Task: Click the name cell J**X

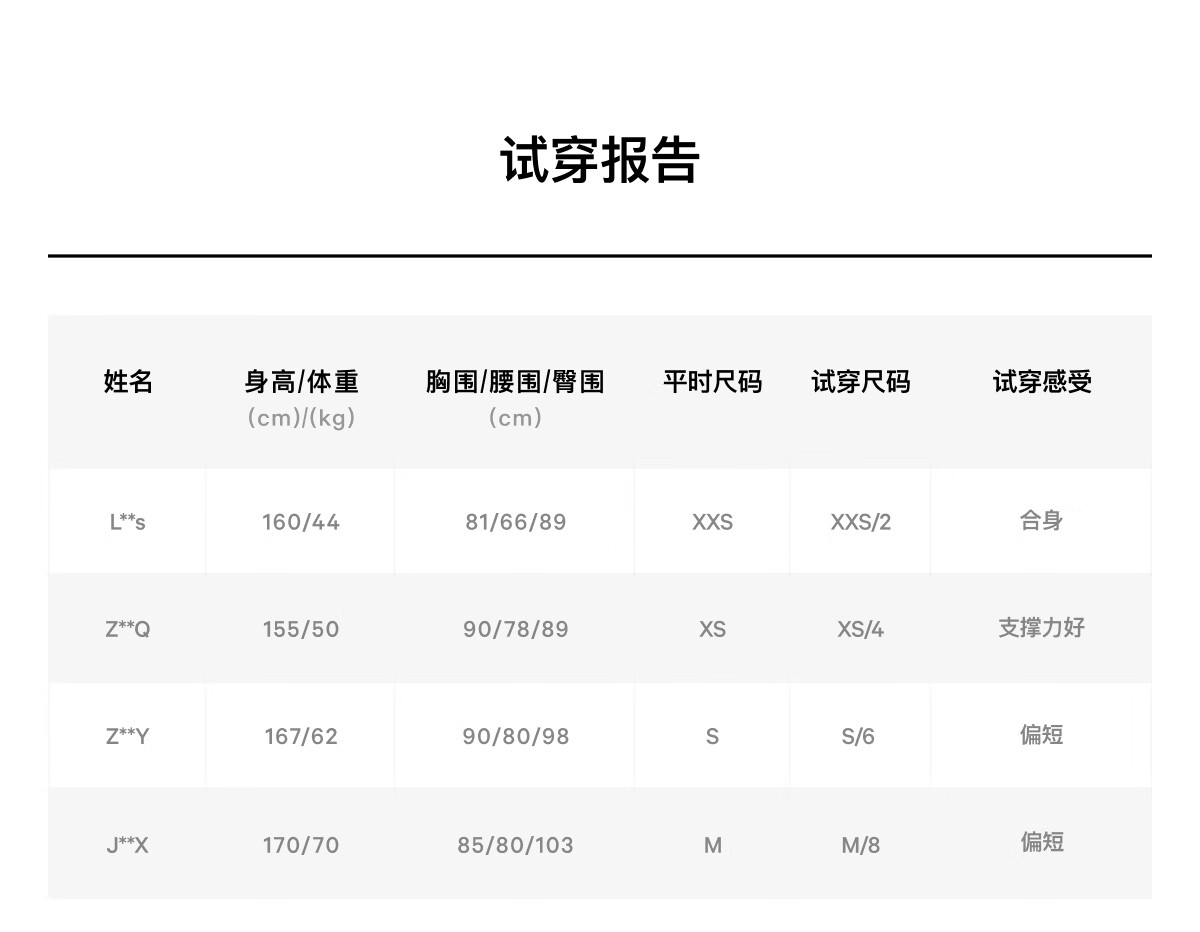Action: click(x=128, y=845)
